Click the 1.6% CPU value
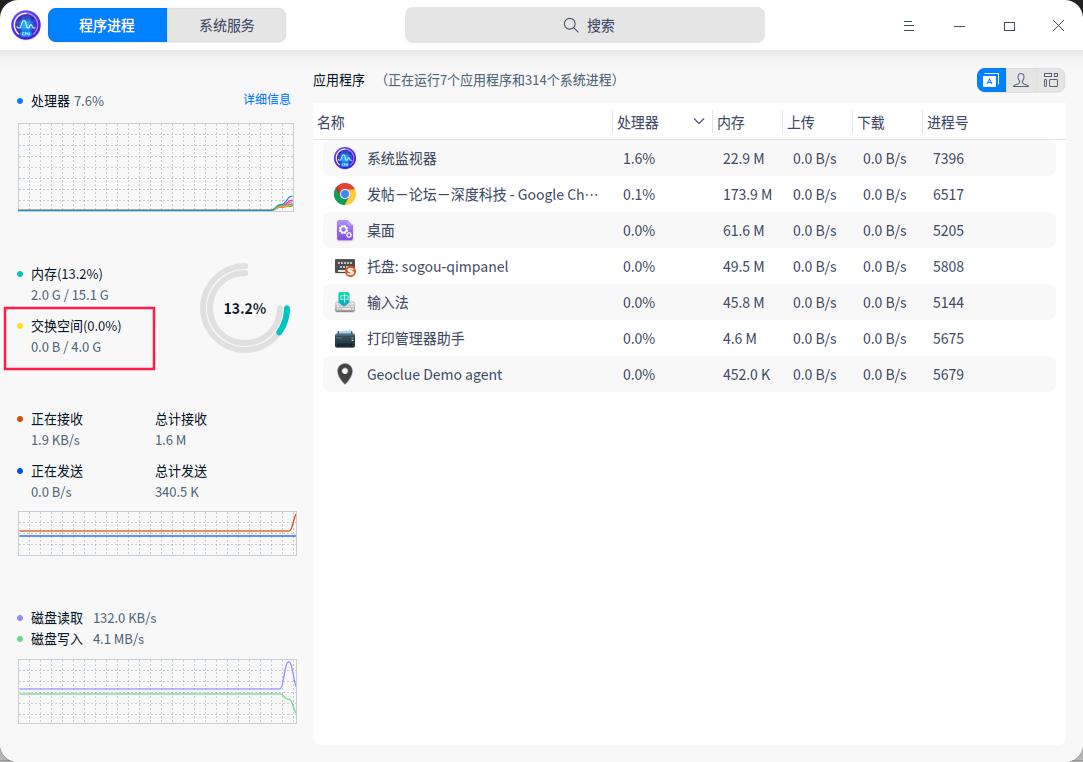This screenshot has width=1083, height=762. pos(639,159)
